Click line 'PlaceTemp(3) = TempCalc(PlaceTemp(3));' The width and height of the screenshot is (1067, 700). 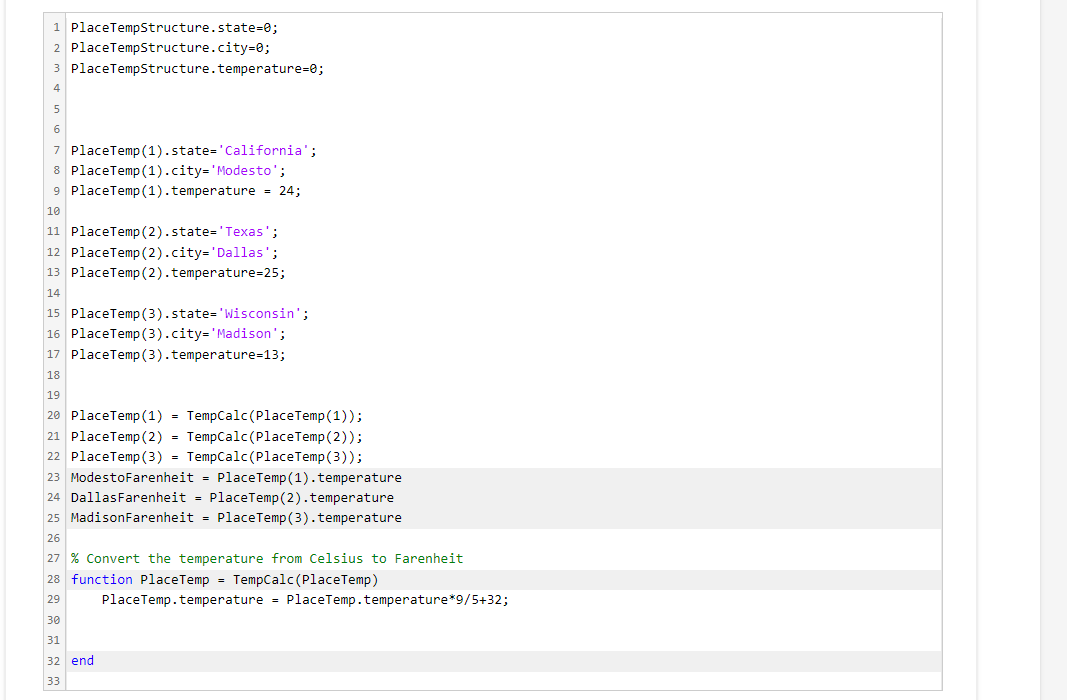(216, 456)
